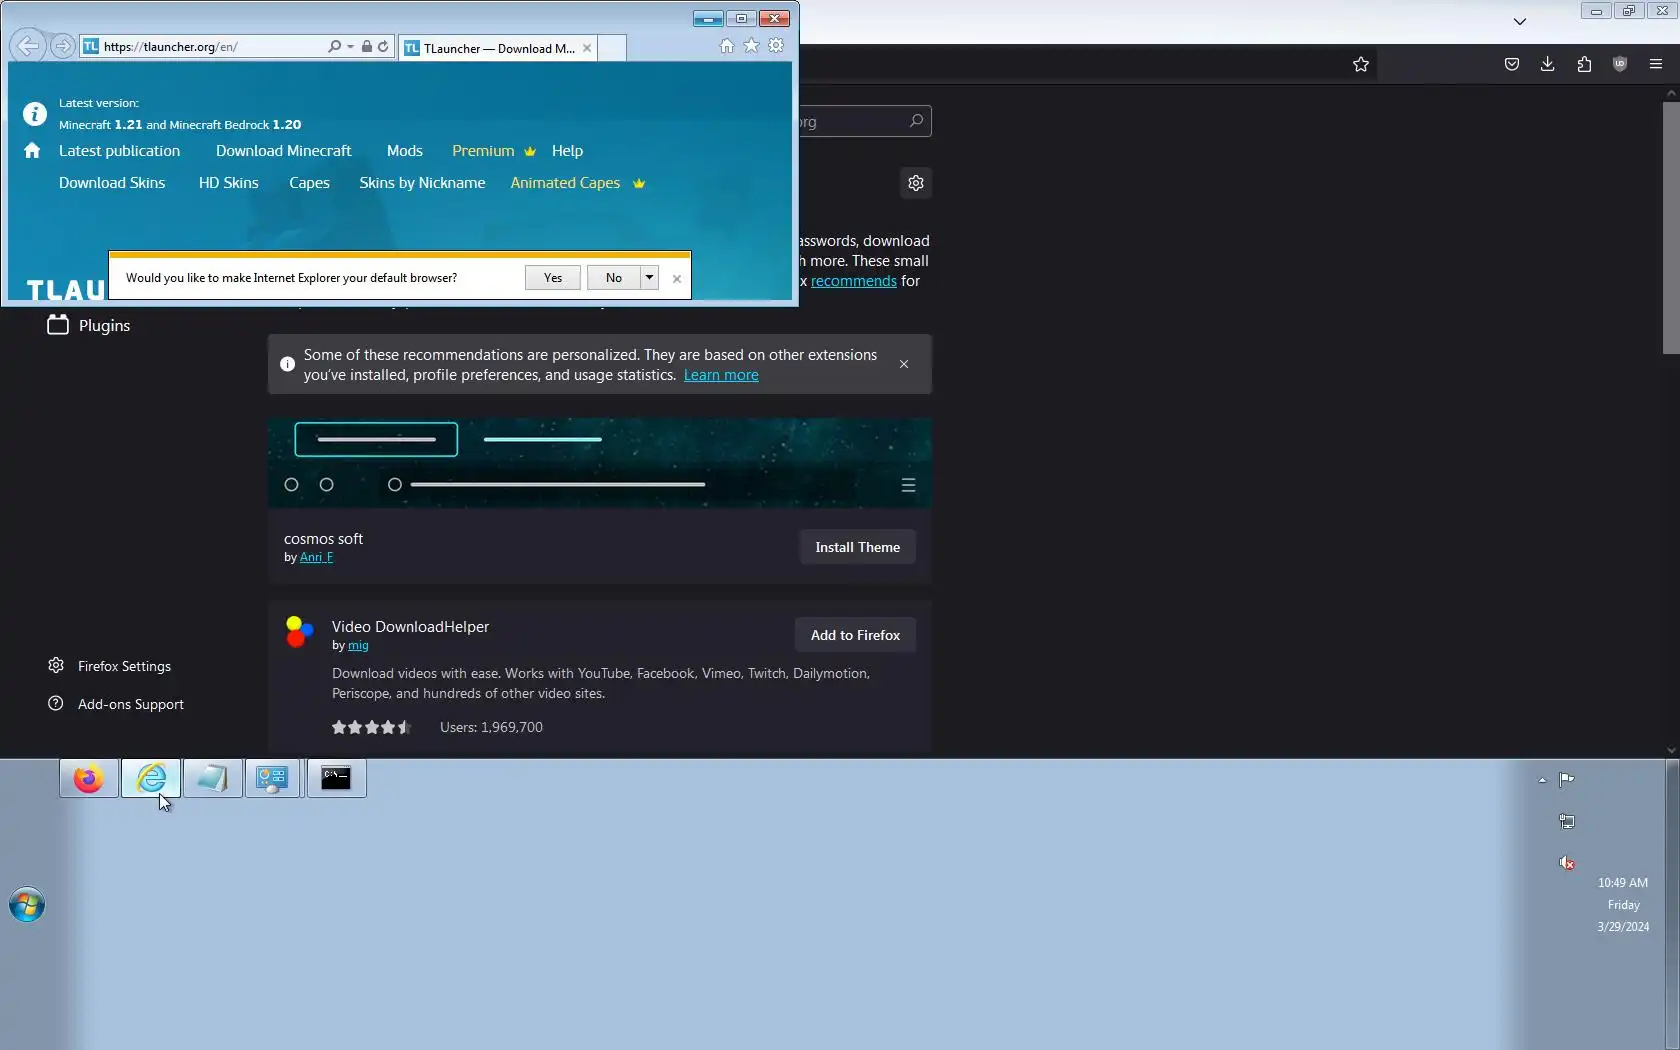1680x1050 pixels.
Task: Open the uBlock Origin shield icon
Action: pos(1620,64)
